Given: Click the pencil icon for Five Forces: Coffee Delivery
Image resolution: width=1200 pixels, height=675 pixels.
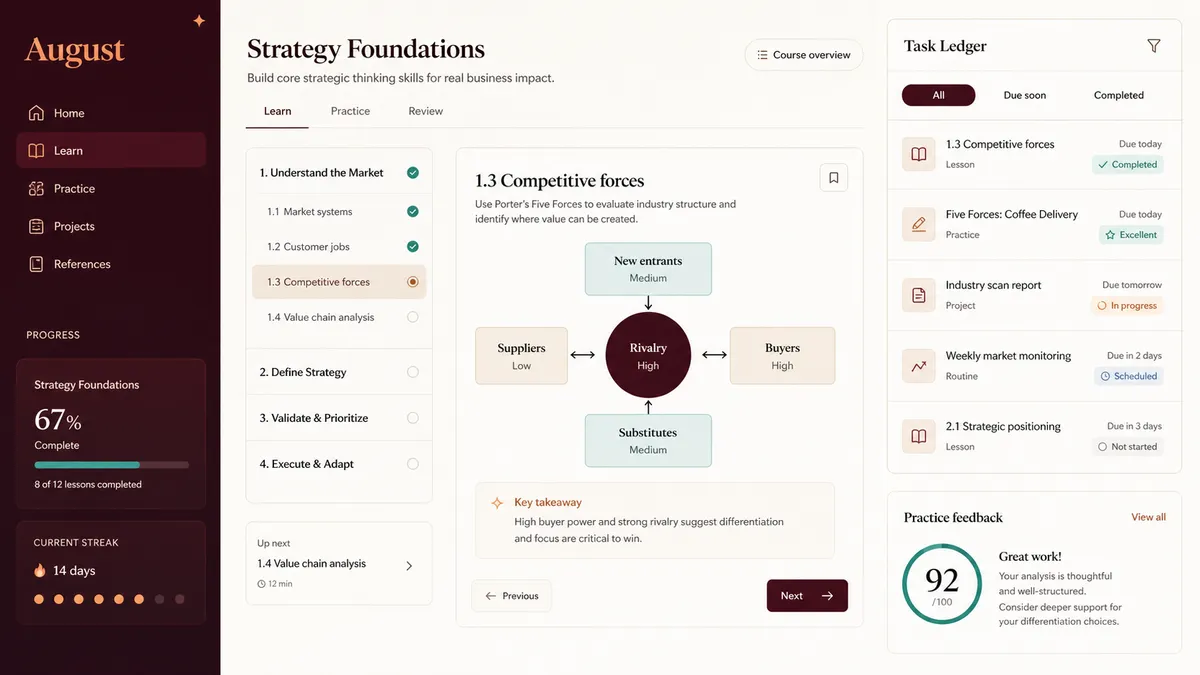Looking at the screenshot, I should (x=918, y=224).
